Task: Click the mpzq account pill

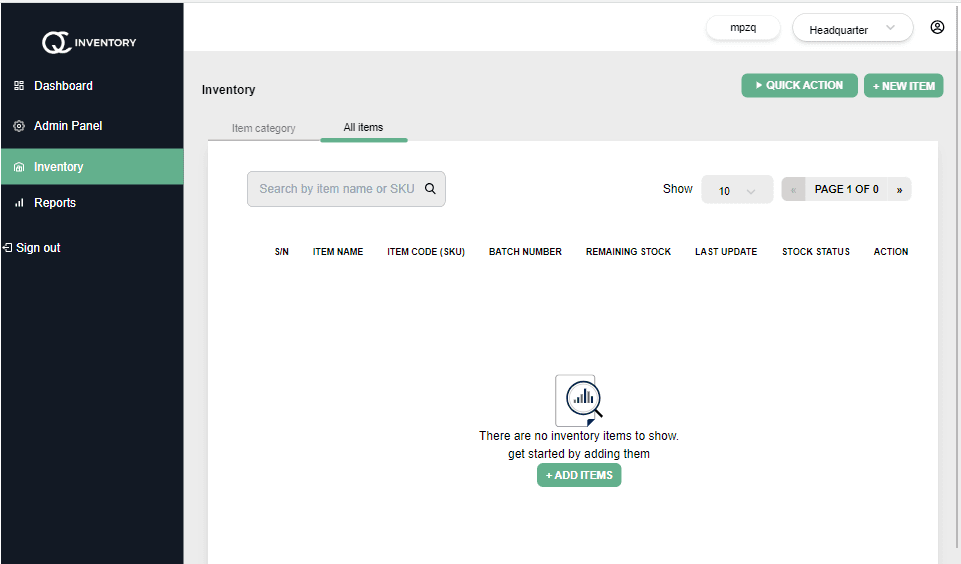Action: [743, 28]
